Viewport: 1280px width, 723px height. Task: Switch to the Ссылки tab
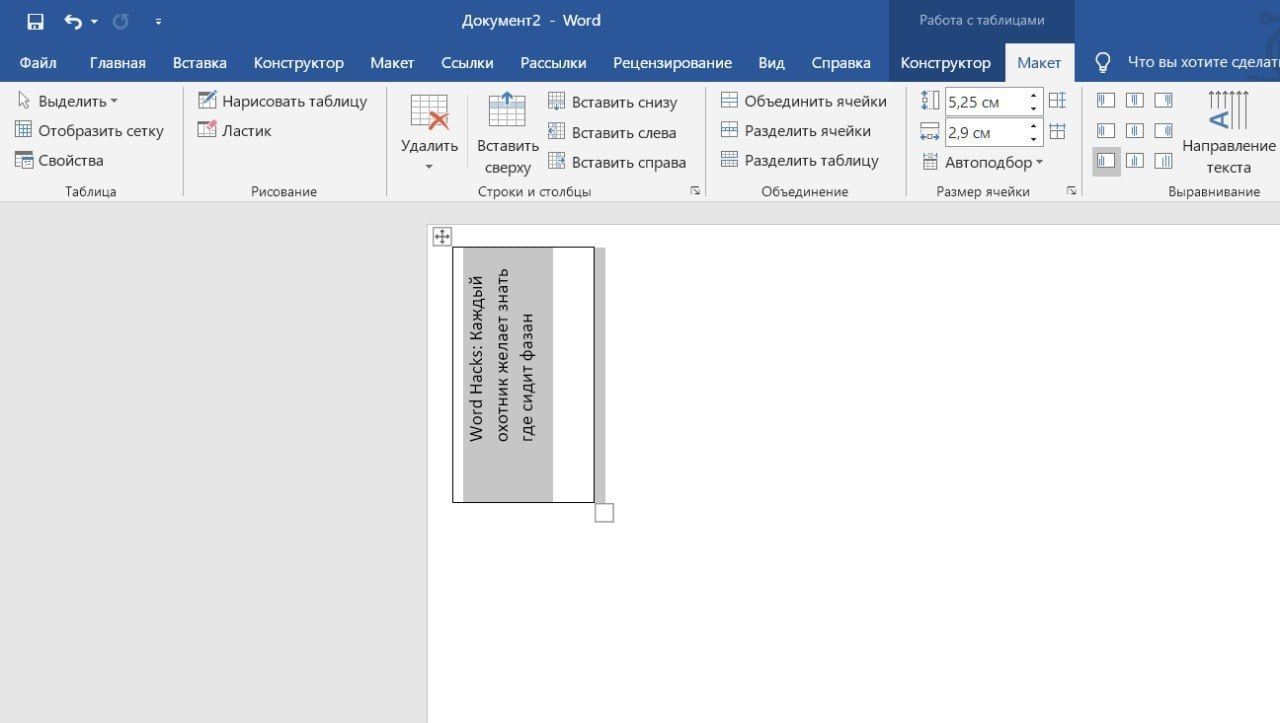[x=467, y=62]
